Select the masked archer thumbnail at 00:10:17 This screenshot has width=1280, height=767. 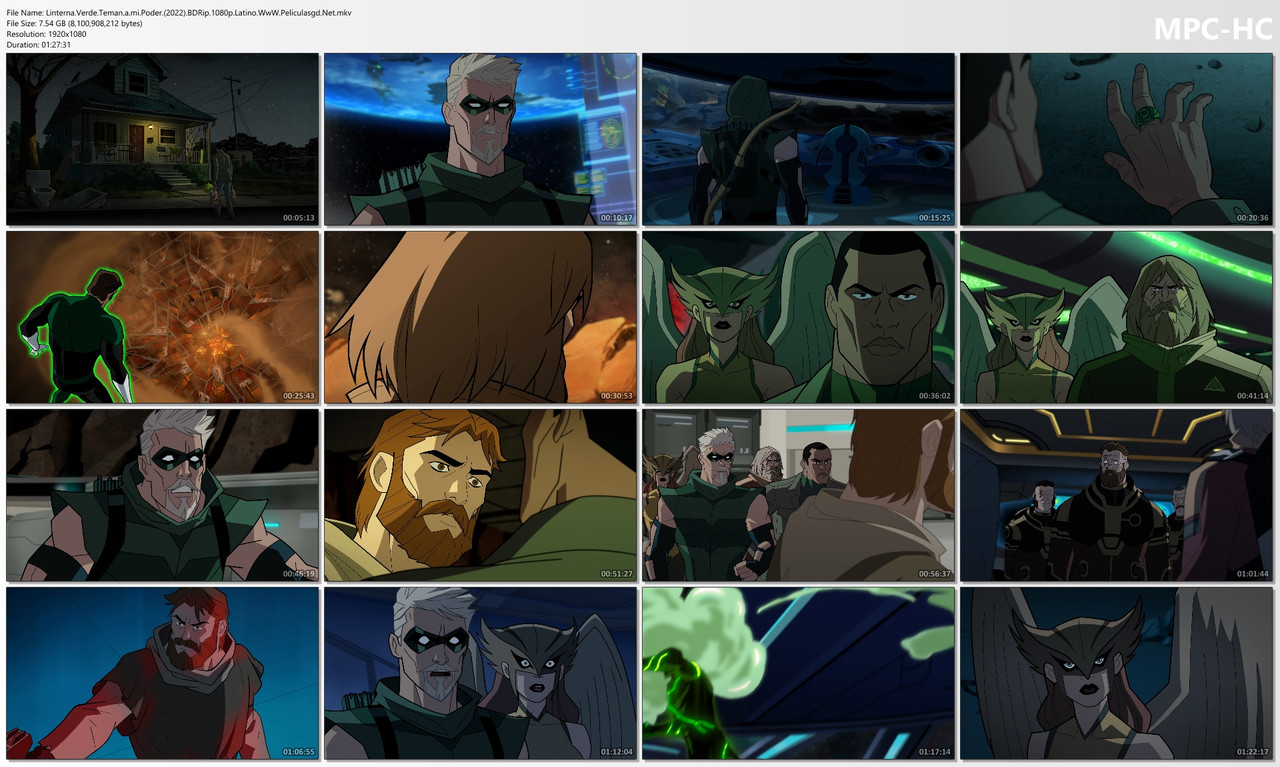pyautogui.click(x=480, y=139)
